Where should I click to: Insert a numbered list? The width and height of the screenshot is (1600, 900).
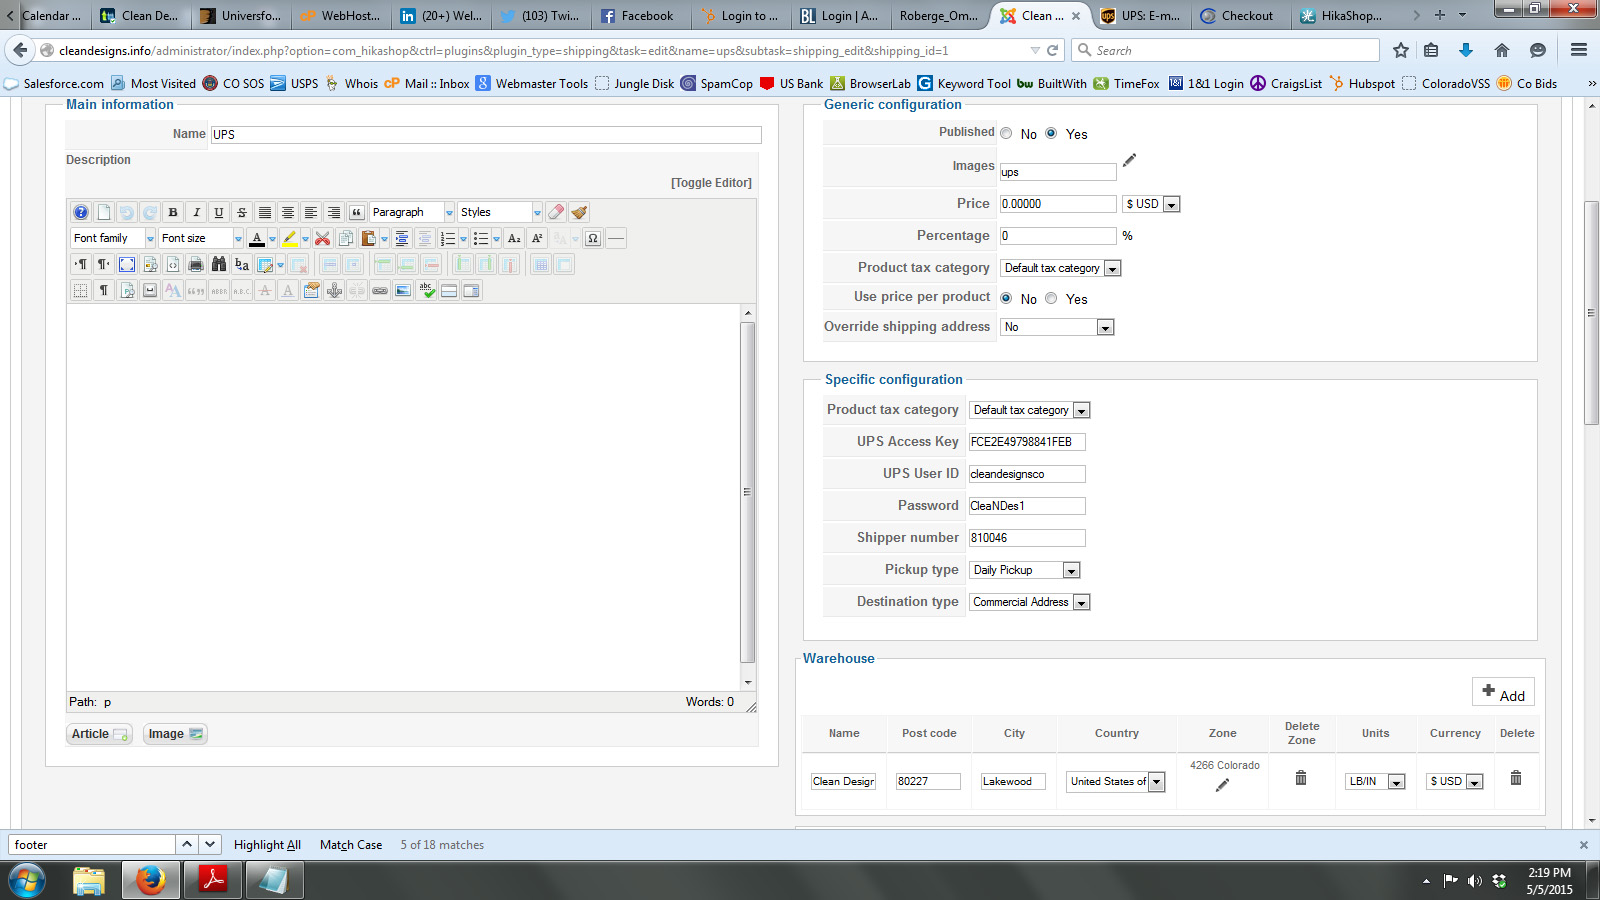pyautogui.click(x=447, y=238)
